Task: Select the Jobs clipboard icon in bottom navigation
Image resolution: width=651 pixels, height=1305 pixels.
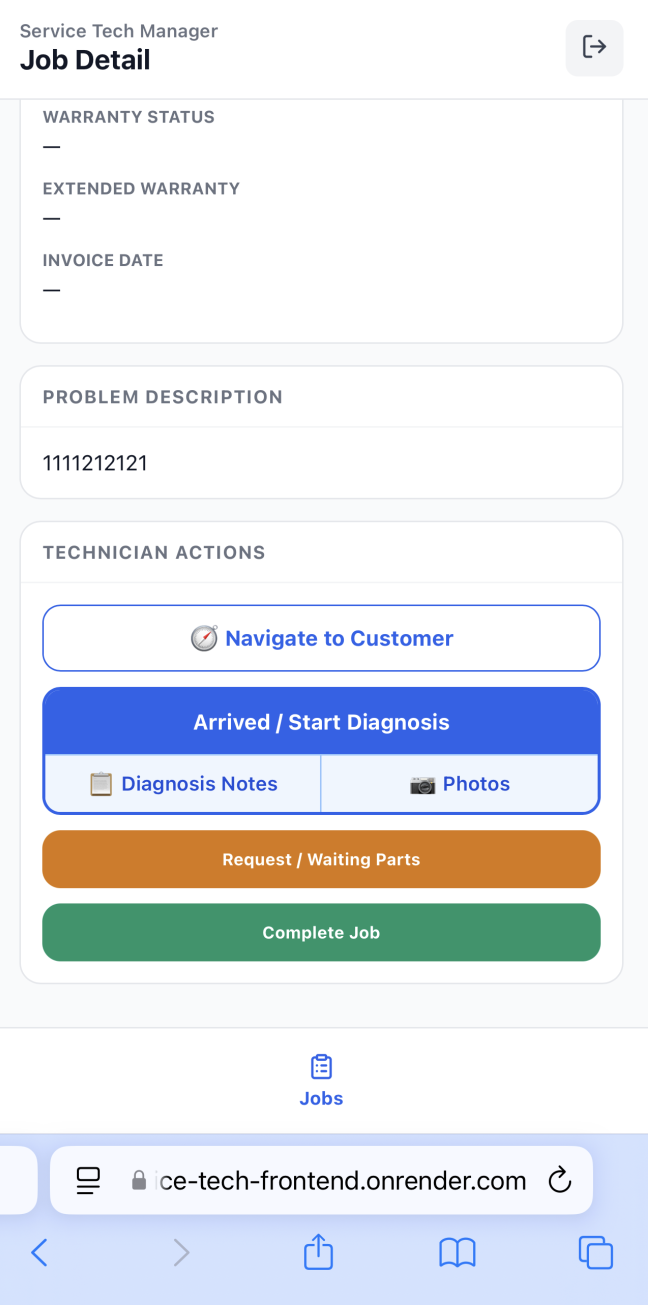Action: pos(320,1066)
